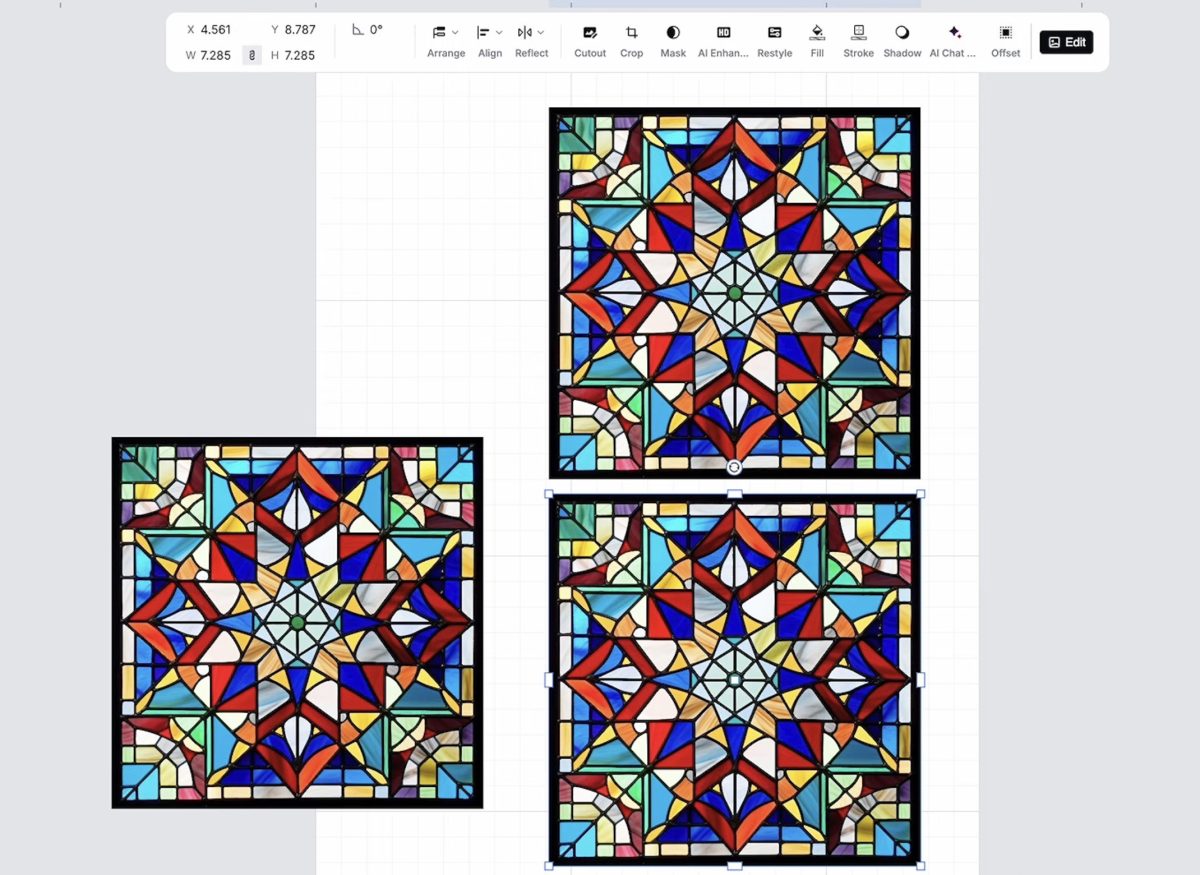Click the center point of selected image
The height and width of the screenshot is (875, 1200).
point(734,679)
